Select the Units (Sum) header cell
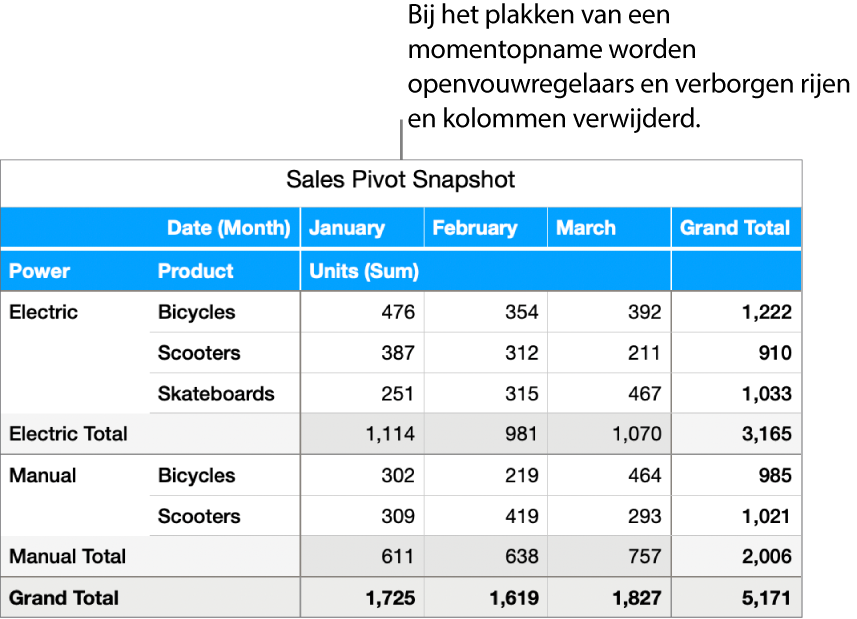Image resolution: width=857 pixels, height=619 pixels. [x=364, y=271]
